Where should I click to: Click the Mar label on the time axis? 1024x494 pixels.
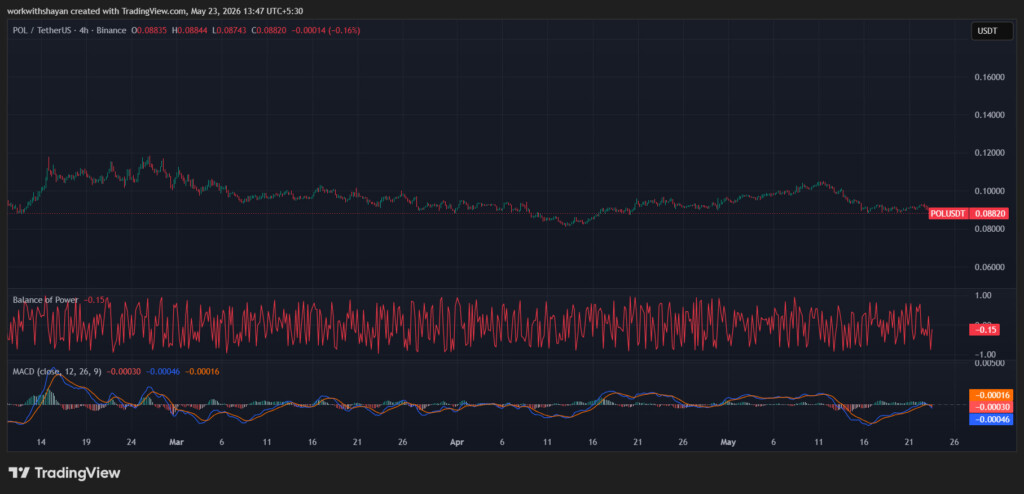point(177,442)
